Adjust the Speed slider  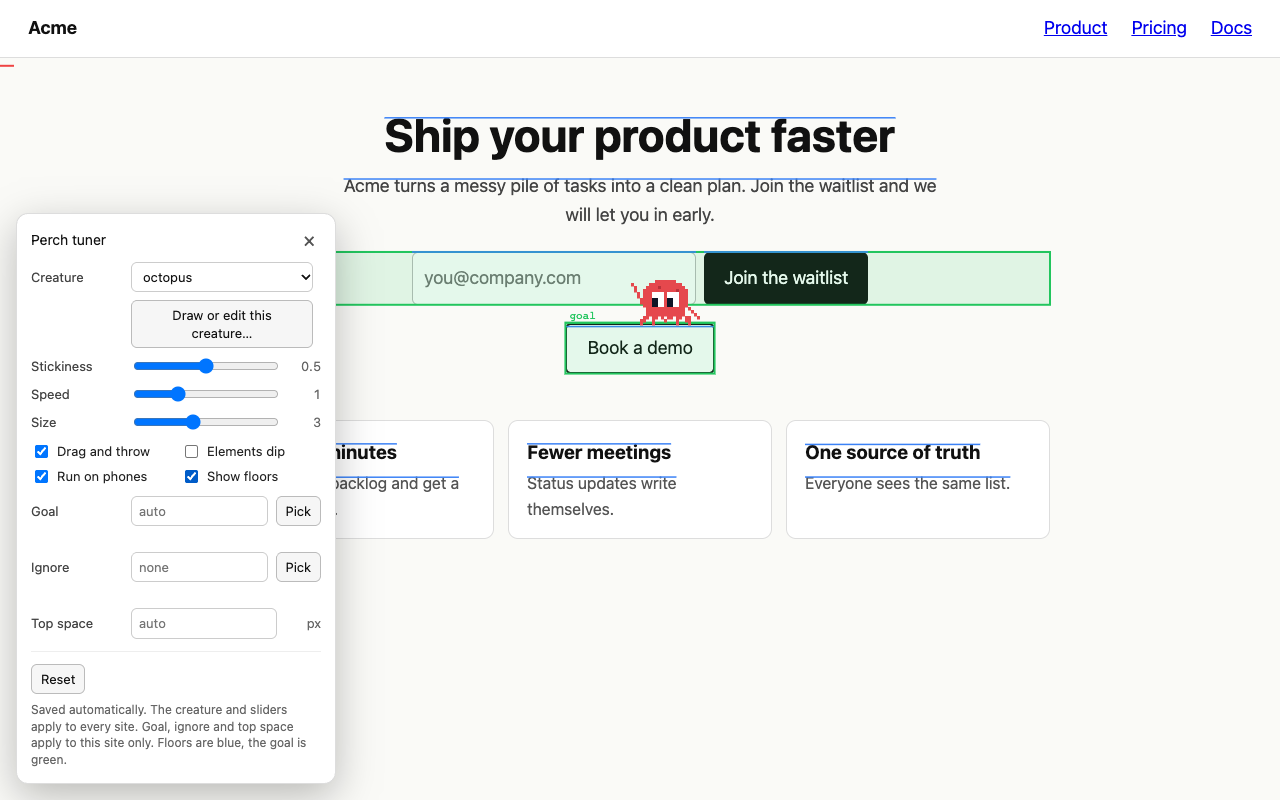coord(206,394)
